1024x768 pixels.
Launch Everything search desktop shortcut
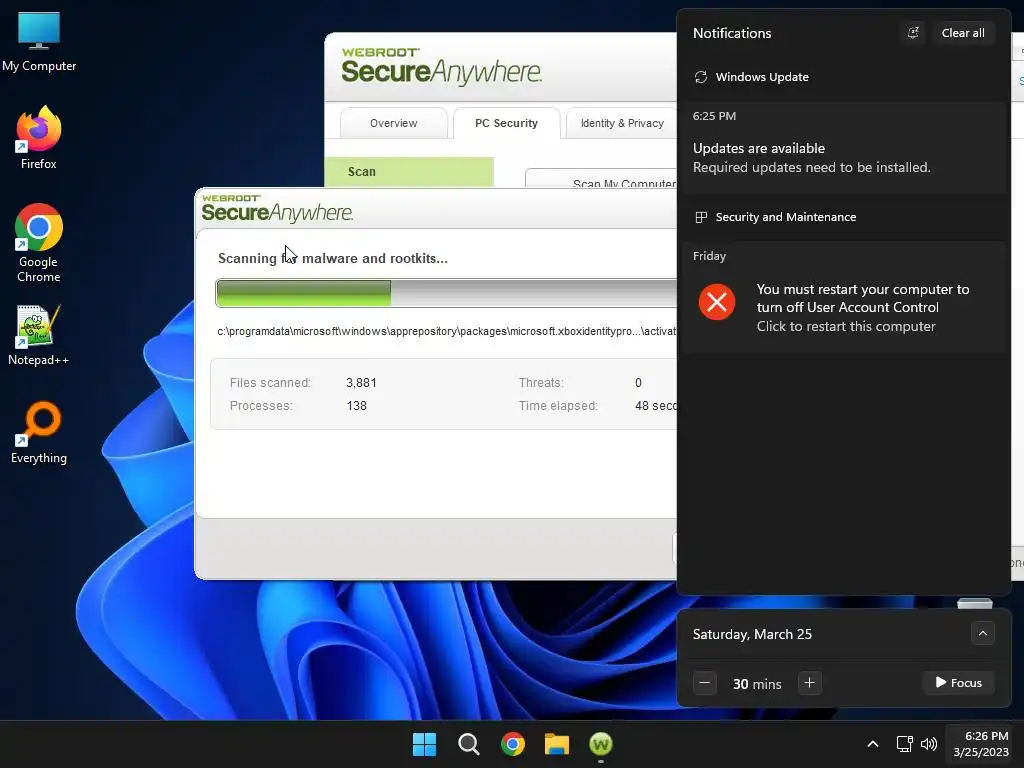pyautogui.click(x=39, y=432)
